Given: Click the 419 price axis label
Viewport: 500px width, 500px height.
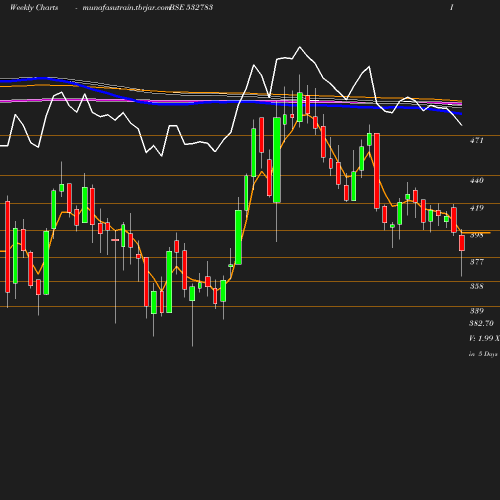Looking at the screenshot, I should click(477, 208).
